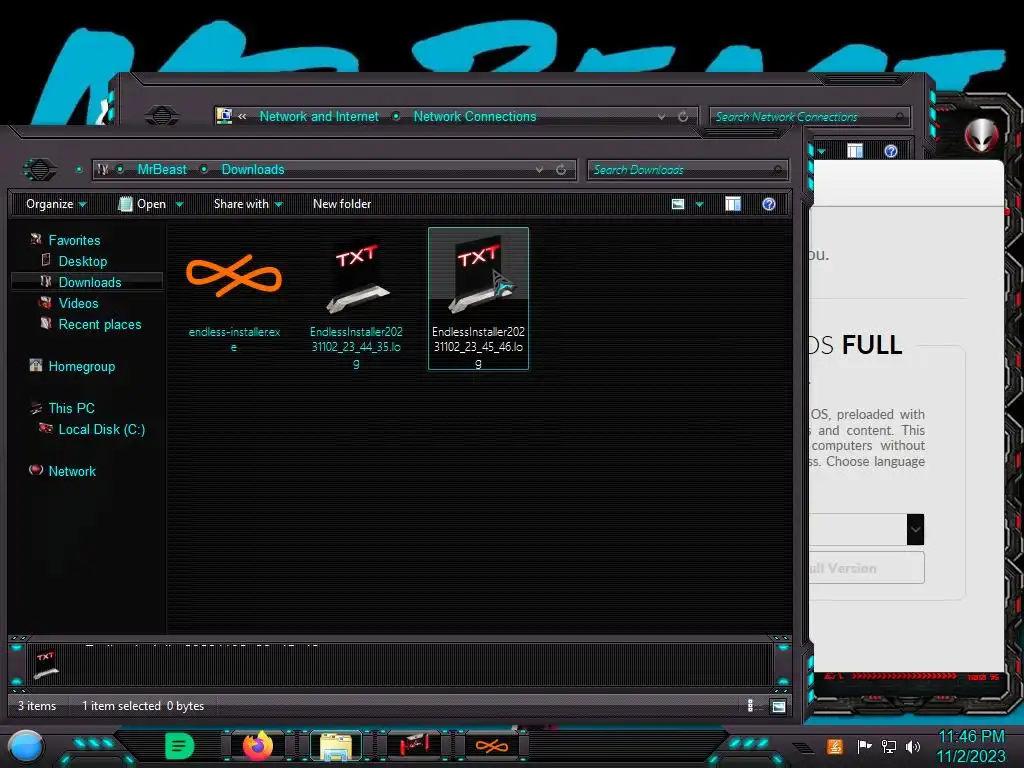Select Recent places in the navigation pane

coord(100,325)
